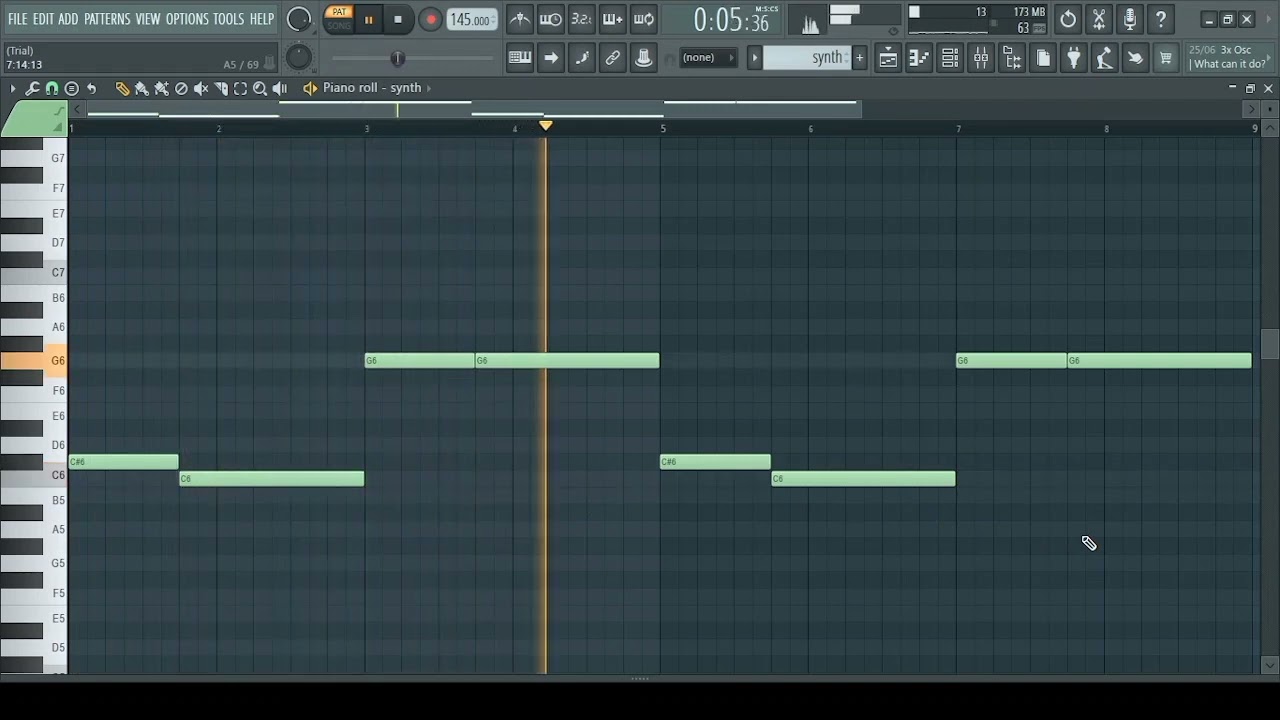Open piano roll menu arrow
The image size is (1280, 720).
[12, 88]
